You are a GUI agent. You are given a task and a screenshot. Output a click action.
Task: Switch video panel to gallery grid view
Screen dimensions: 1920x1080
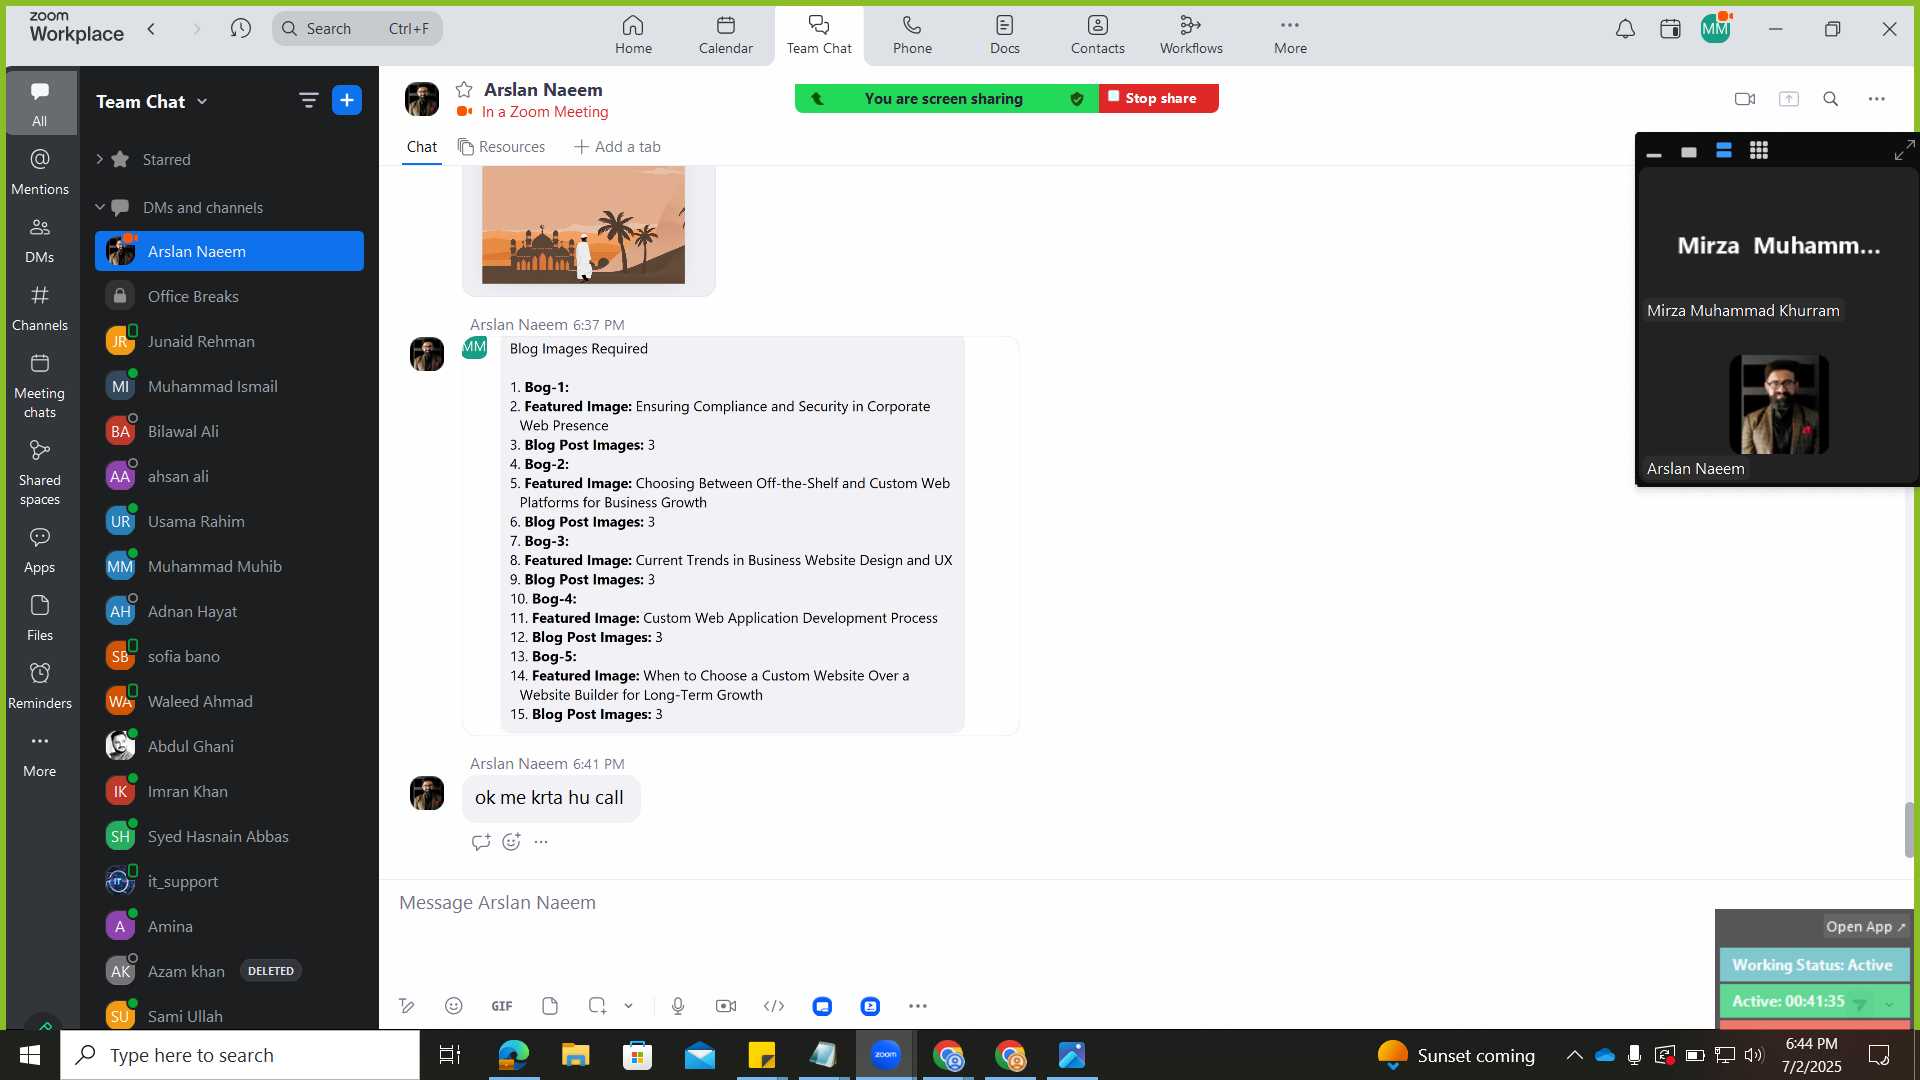(1759, 151)
